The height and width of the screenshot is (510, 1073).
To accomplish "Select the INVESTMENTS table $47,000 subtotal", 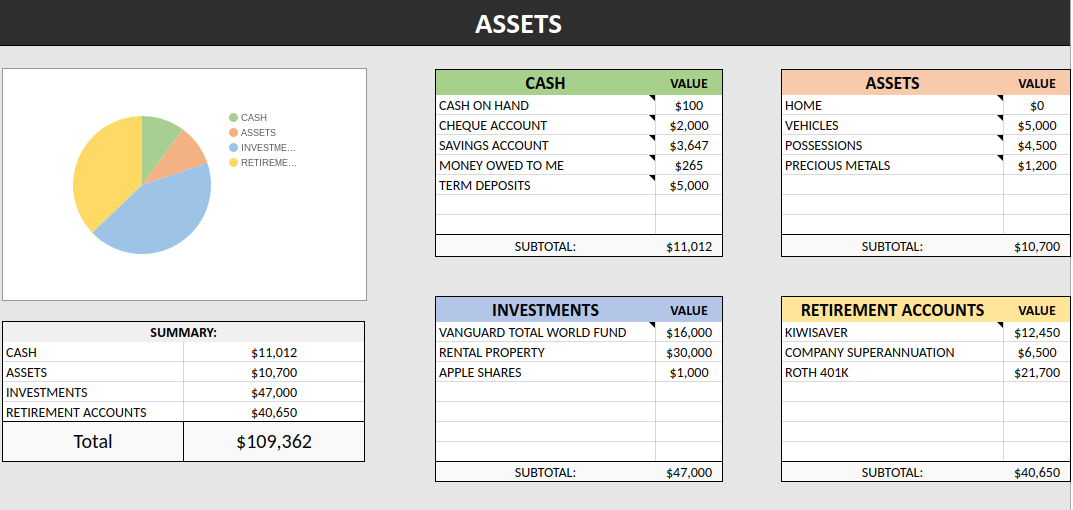I will tap(689, 472).
